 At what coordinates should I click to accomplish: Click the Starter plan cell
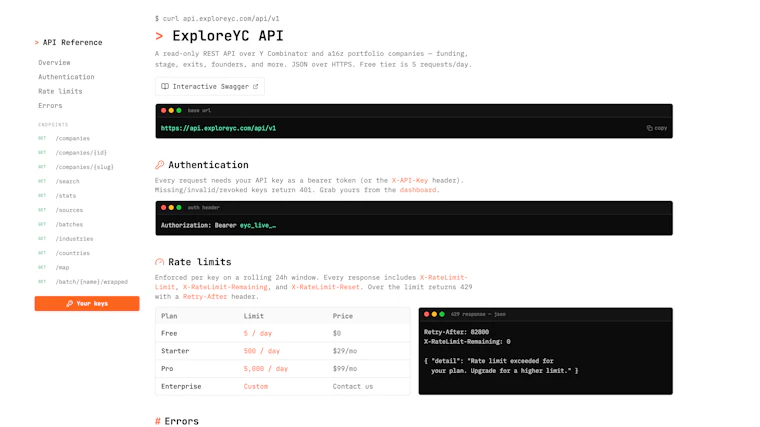pyautogui.click(x=175, y=351)
